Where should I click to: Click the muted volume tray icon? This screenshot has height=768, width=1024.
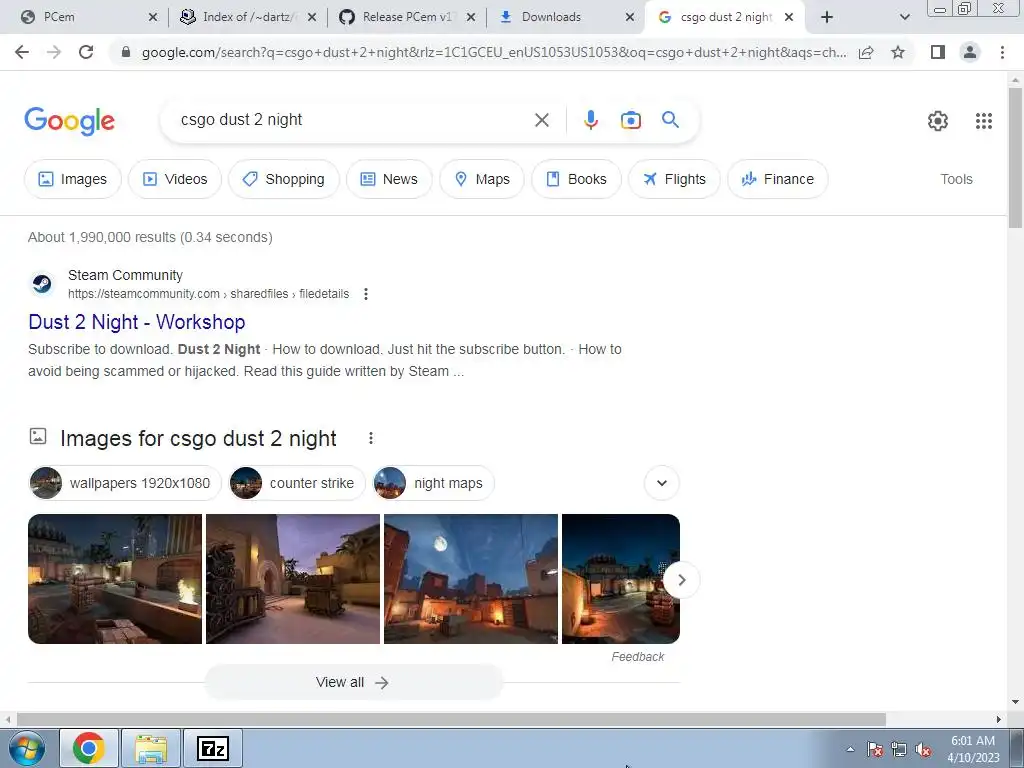tap(923, 750)
